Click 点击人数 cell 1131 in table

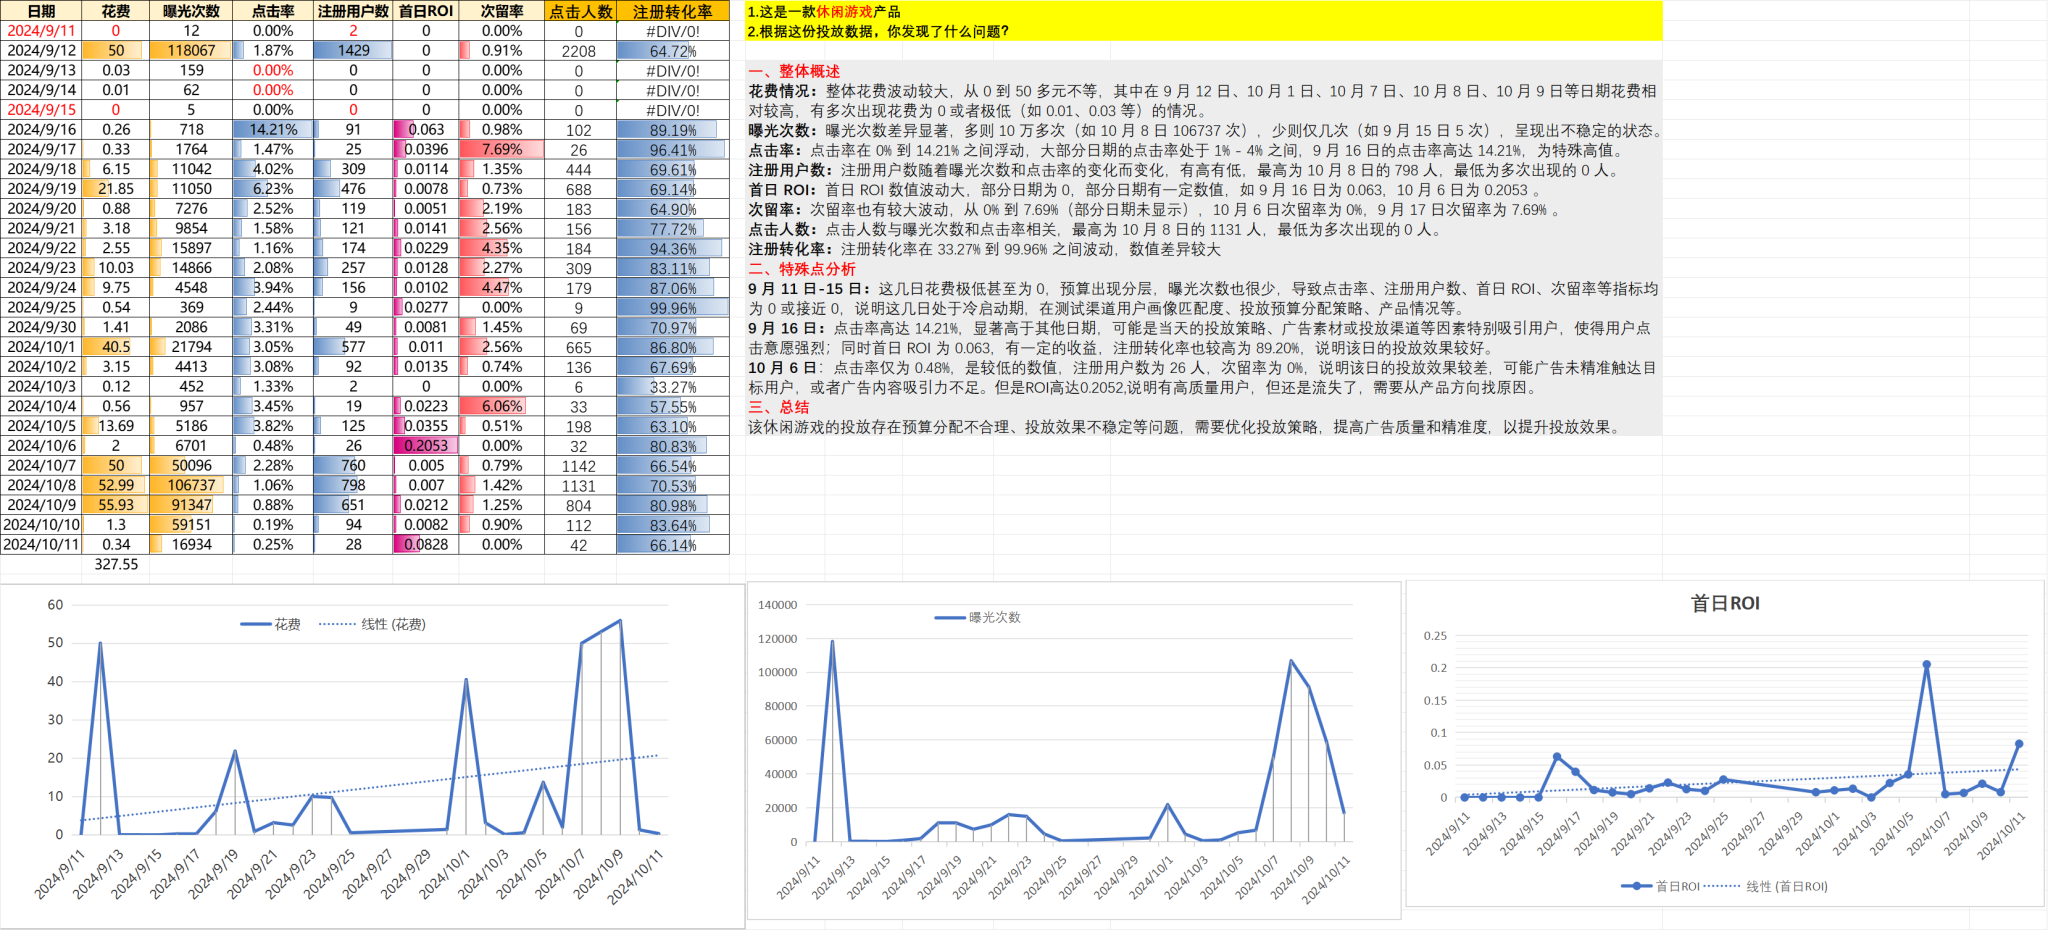click(579, 486)
